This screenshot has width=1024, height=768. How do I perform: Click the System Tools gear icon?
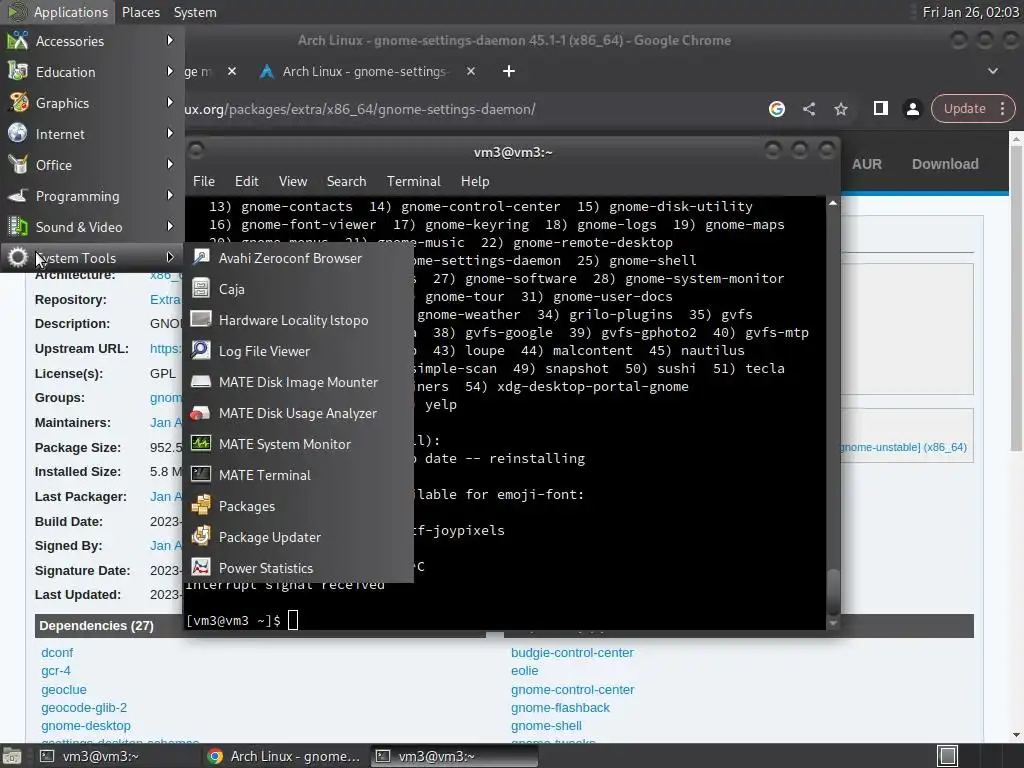click(18, 257)
